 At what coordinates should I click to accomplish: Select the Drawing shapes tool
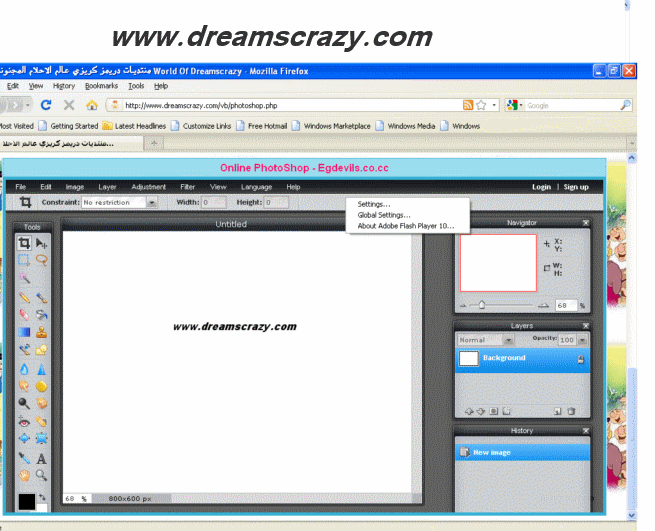click(x=41, y=350)
